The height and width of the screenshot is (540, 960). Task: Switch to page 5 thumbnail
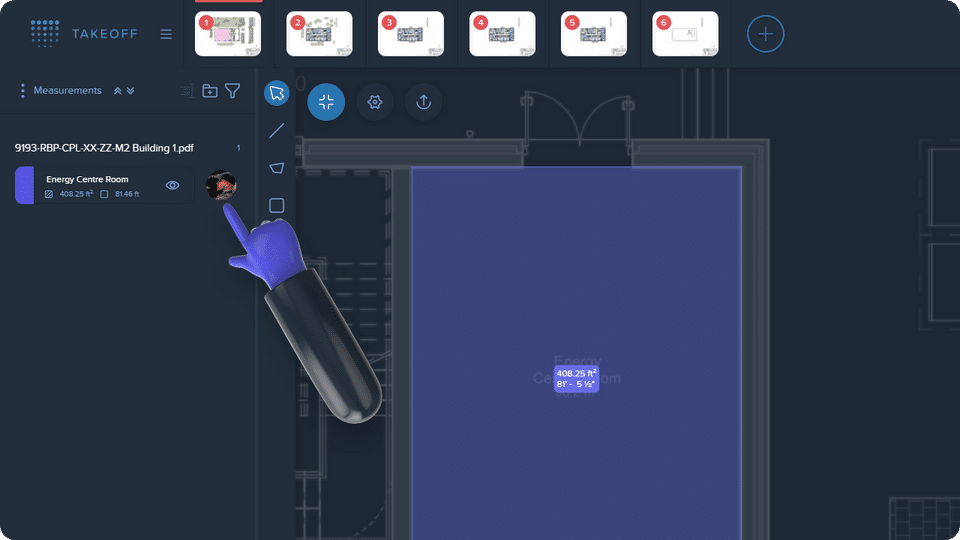click(x=594, y=34)
